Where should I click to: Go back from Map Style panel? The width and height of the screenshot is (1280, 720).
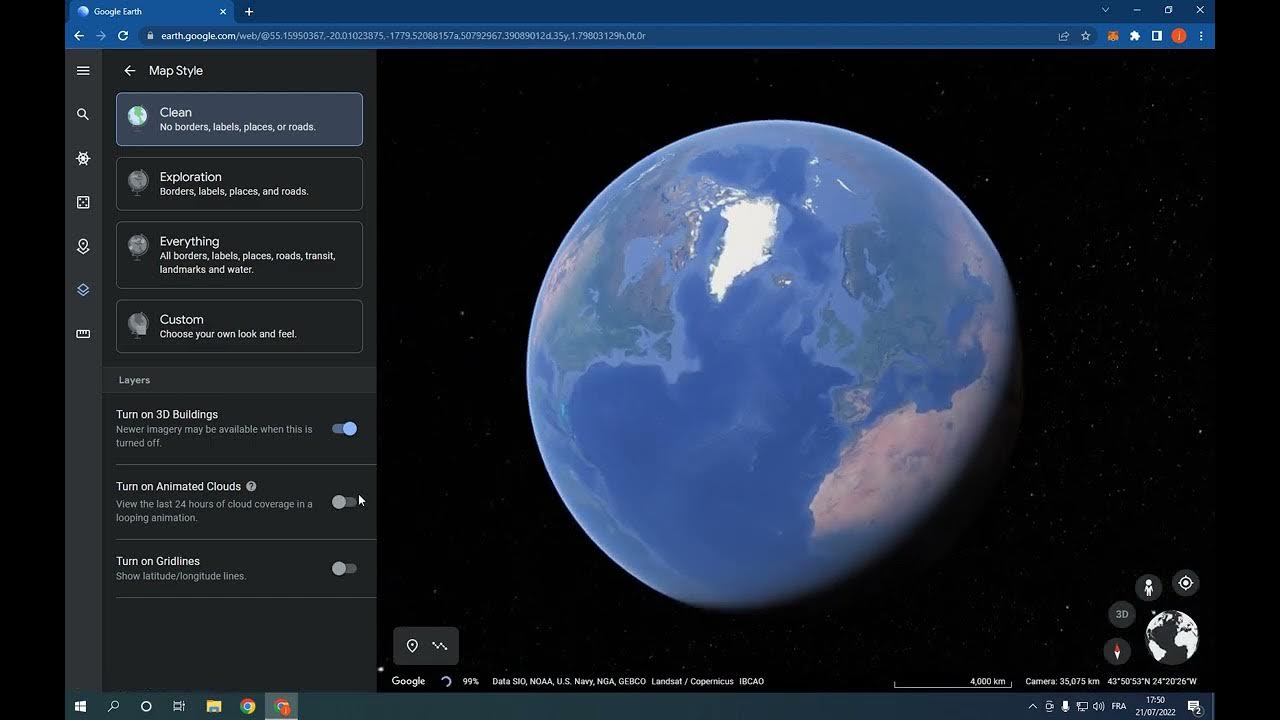point(129,71)
